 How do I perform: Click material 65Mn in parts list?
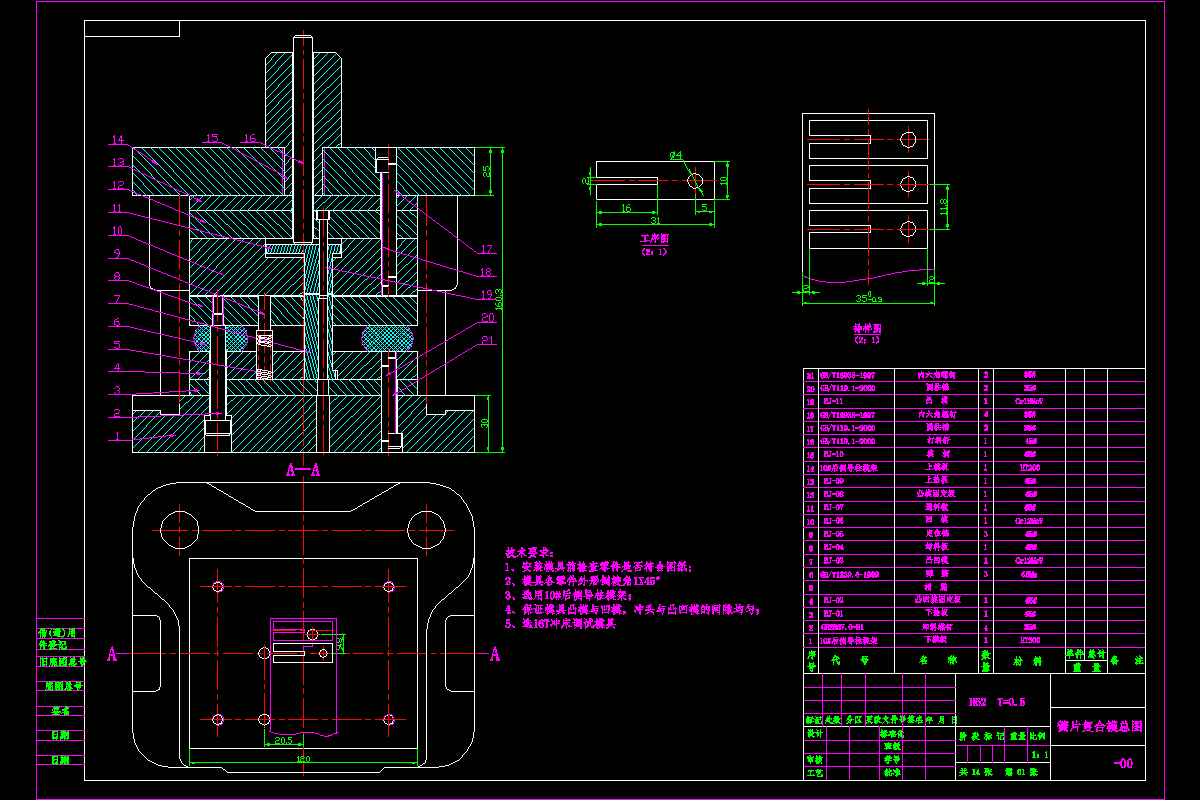(1029, 574)
